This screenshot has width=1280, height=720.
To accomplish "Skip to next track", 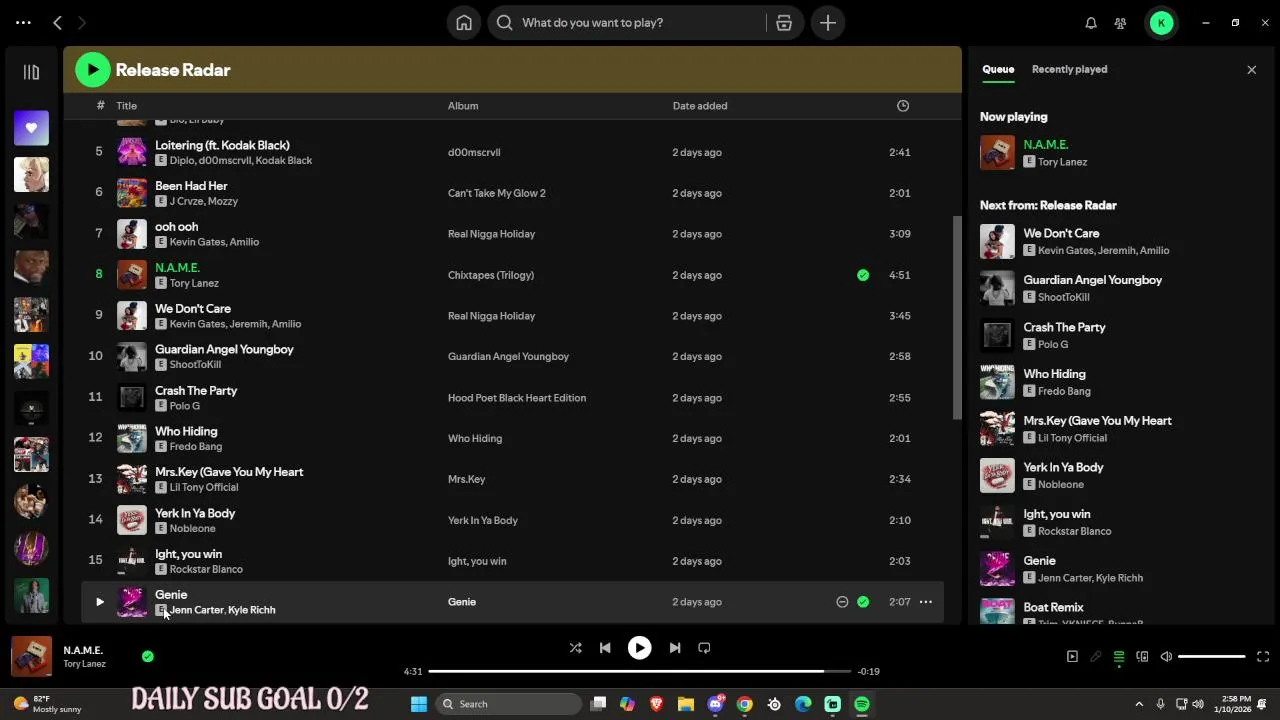I will pos(674,648).
